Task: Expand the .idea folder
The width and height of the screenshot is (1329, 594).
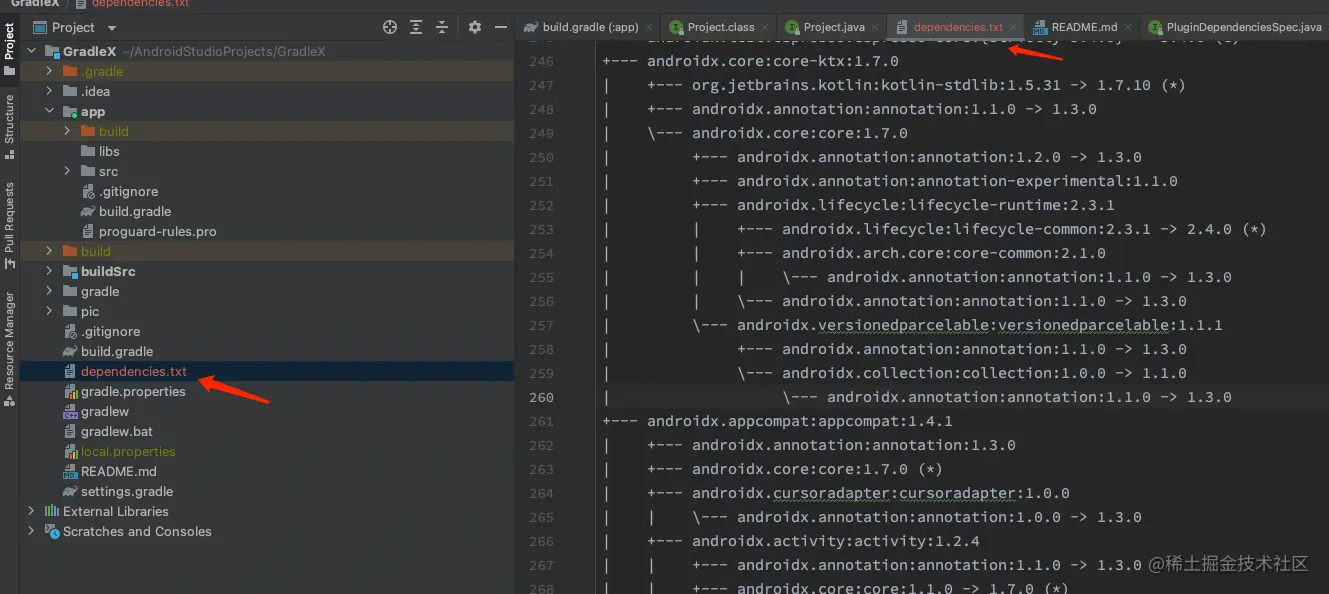Action: coord(49,91)
